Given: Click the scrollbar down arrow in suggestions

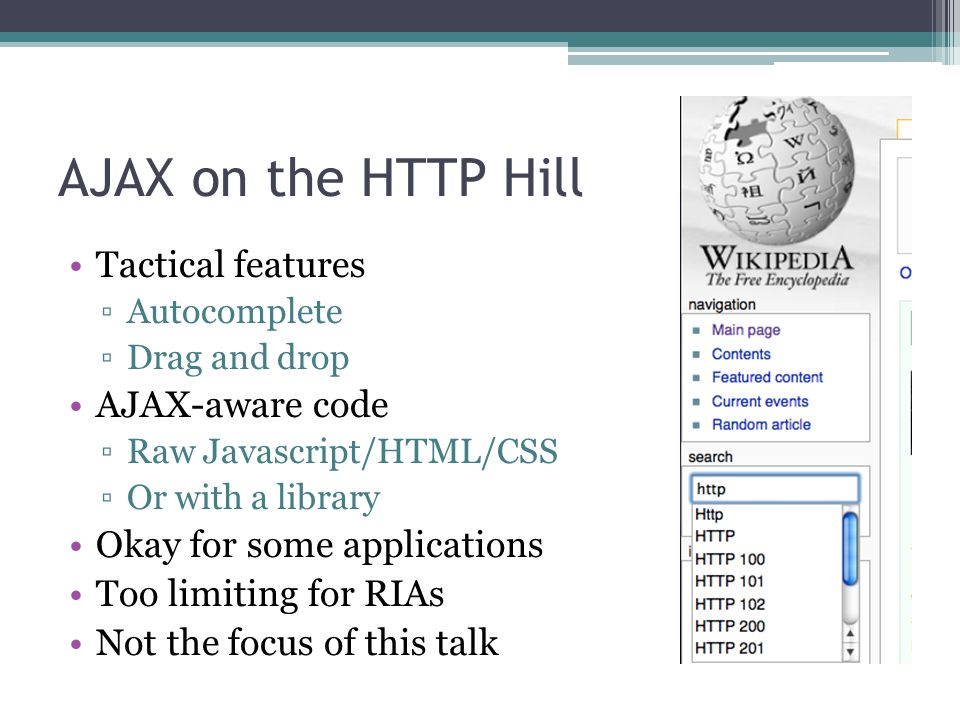Looking at the screenshot, I should click(850, 652).
